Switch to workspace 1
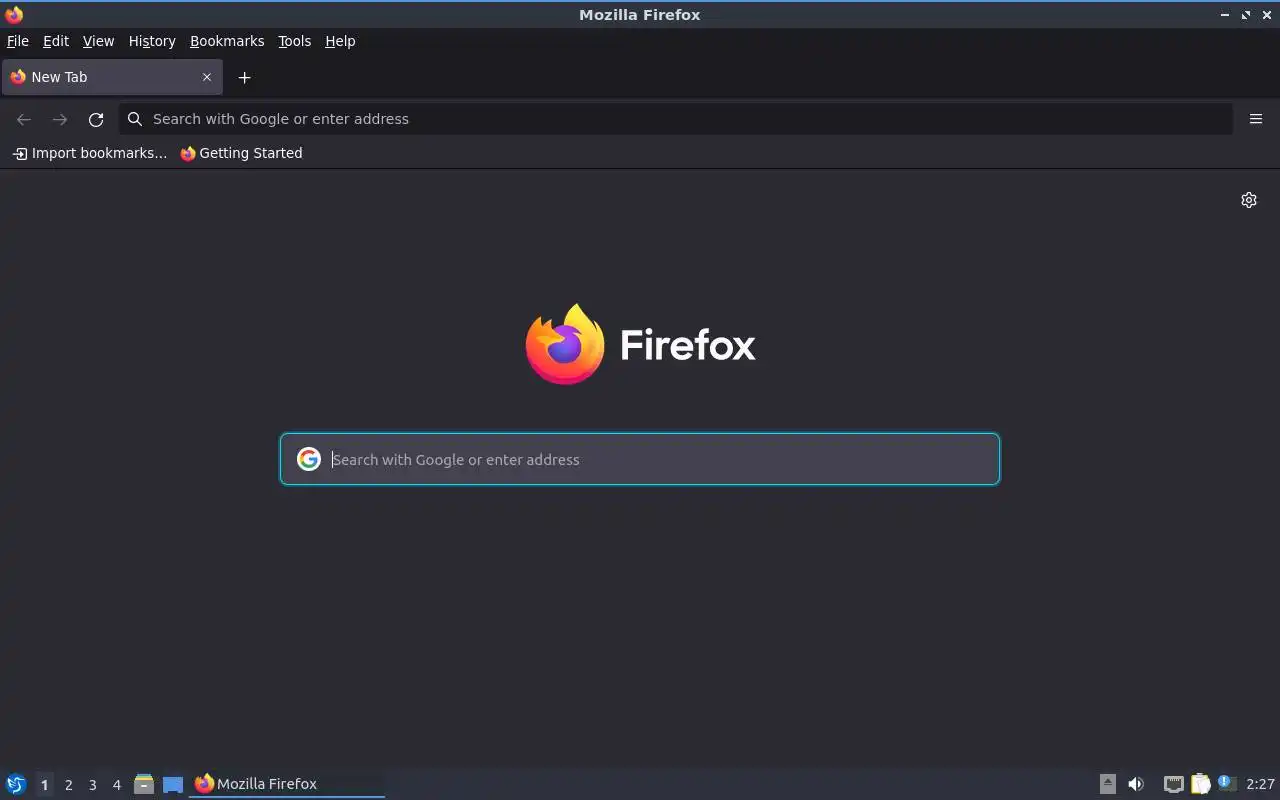This screenshot has width=1280, height=800. click(x=44, y=785)
